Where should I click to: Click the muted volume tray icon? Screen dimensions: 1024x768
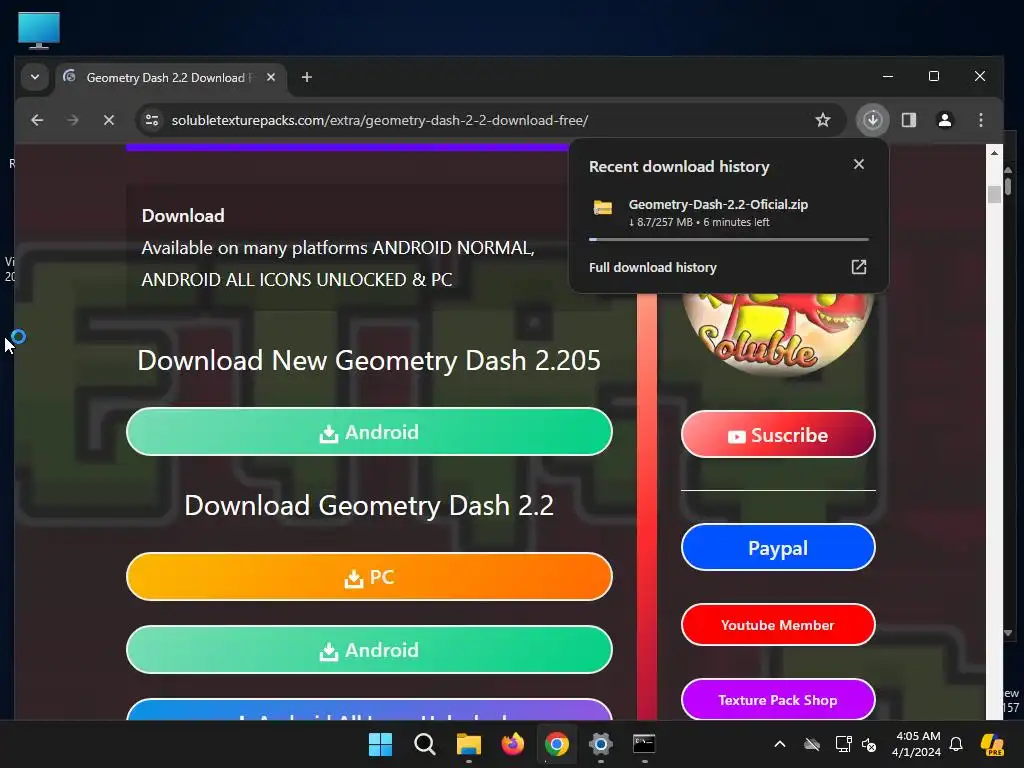click(869, 744)
